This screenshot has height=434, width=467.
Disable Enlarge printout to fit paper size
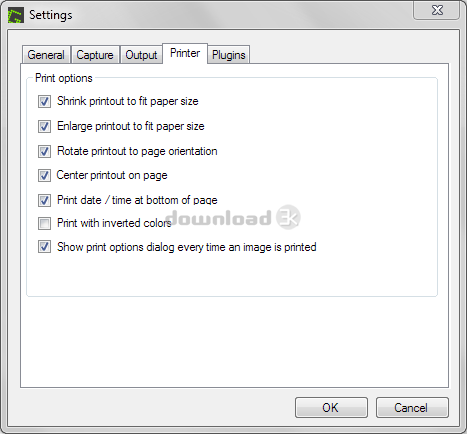coord(44,126)
